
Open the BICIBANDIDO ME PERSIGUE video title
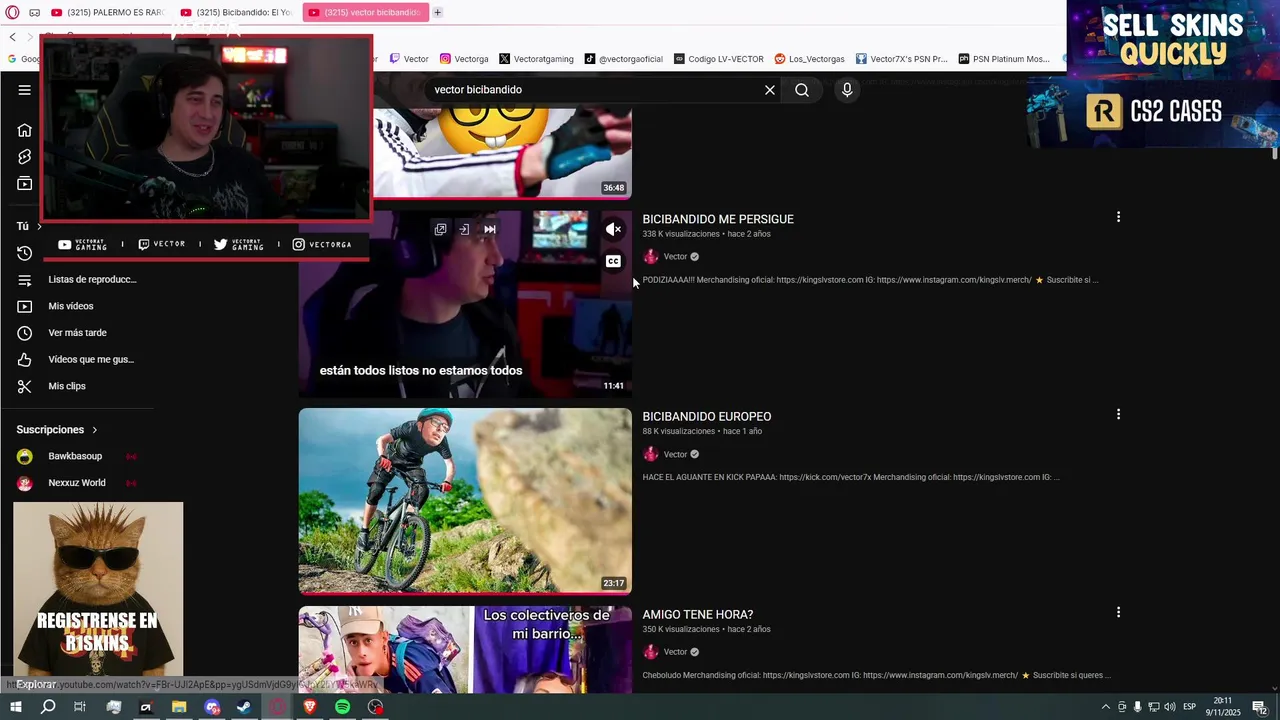point(718,219)
